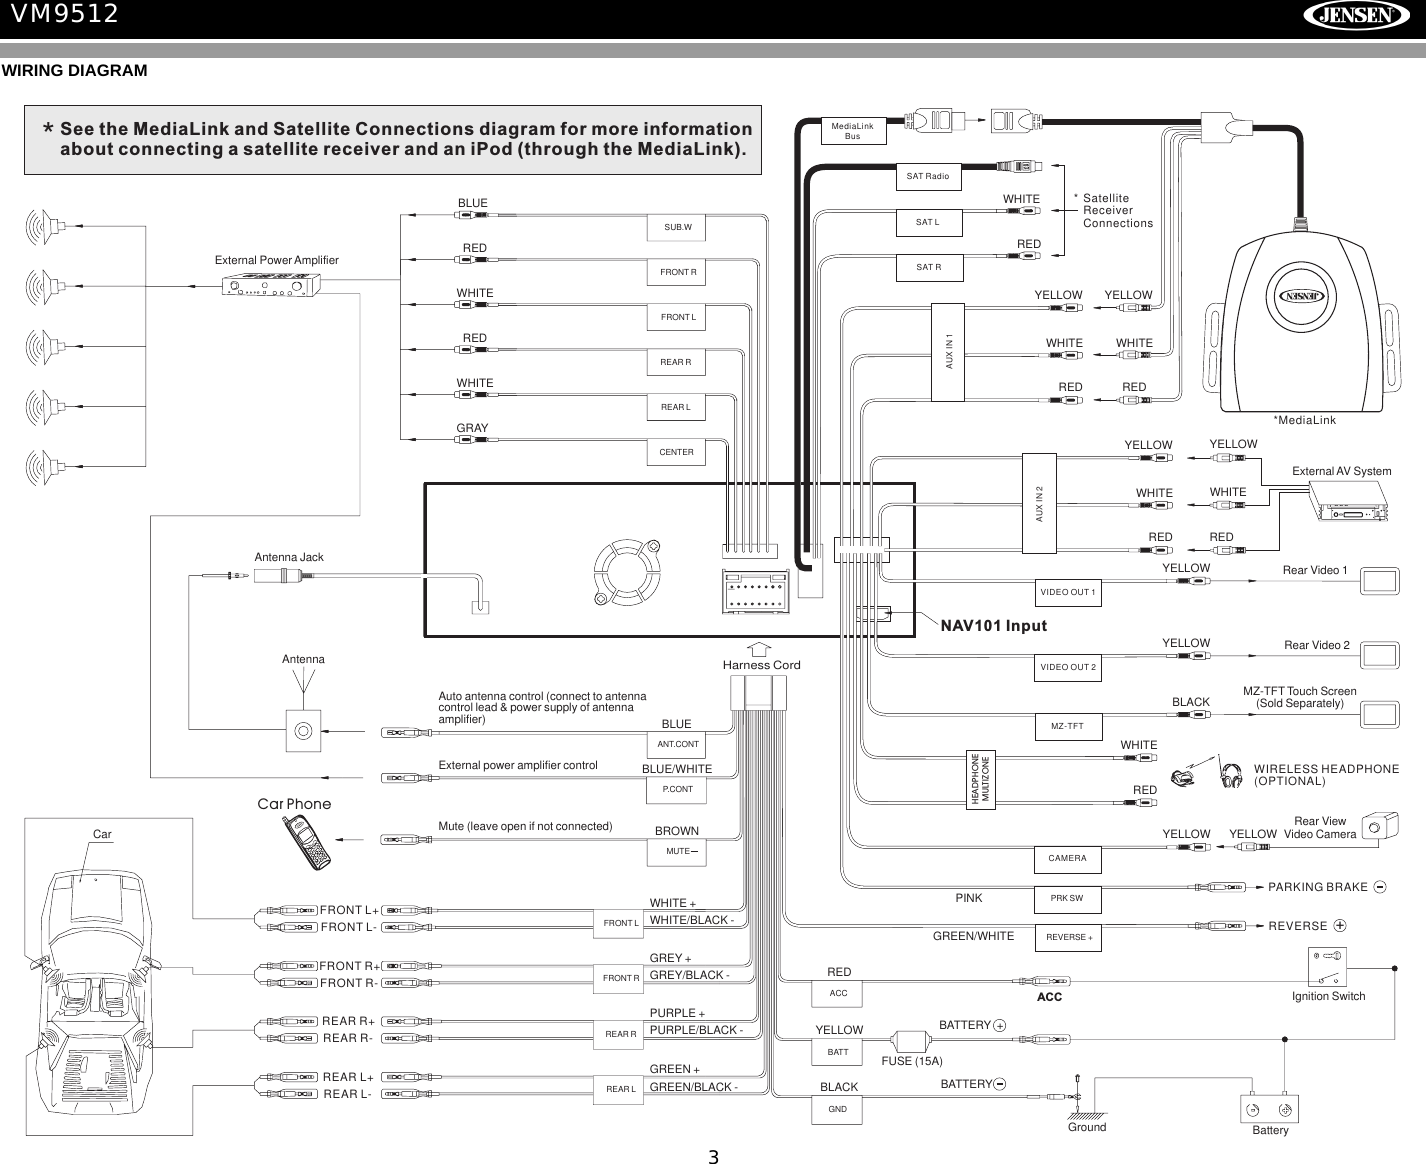
Task: Click the Jensen logo in the header
Action: [1359, 16]
